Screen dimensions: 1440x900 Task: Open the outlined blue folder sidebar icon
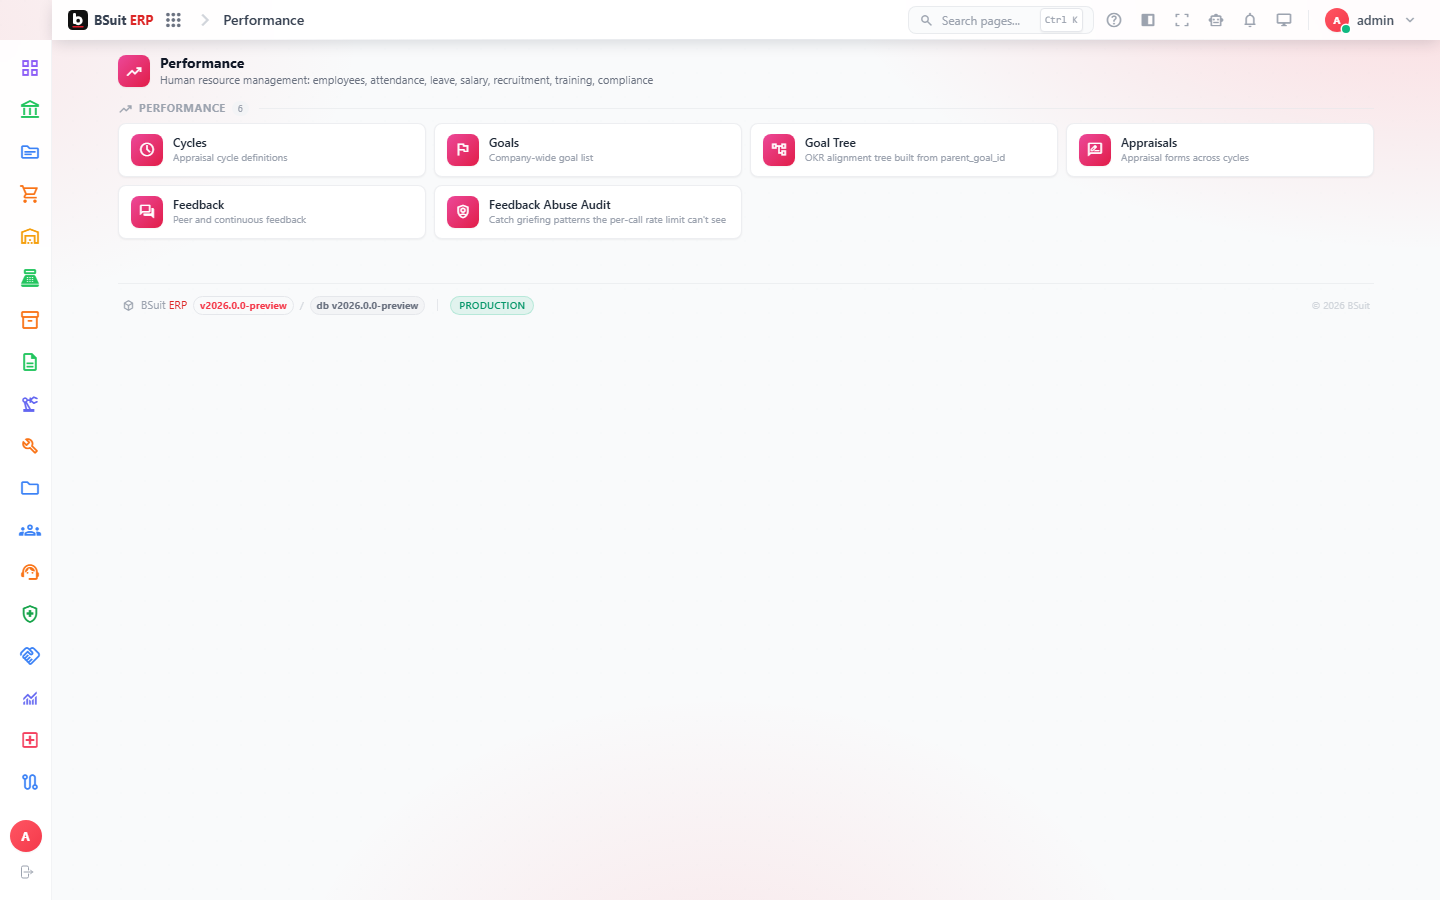30,488
